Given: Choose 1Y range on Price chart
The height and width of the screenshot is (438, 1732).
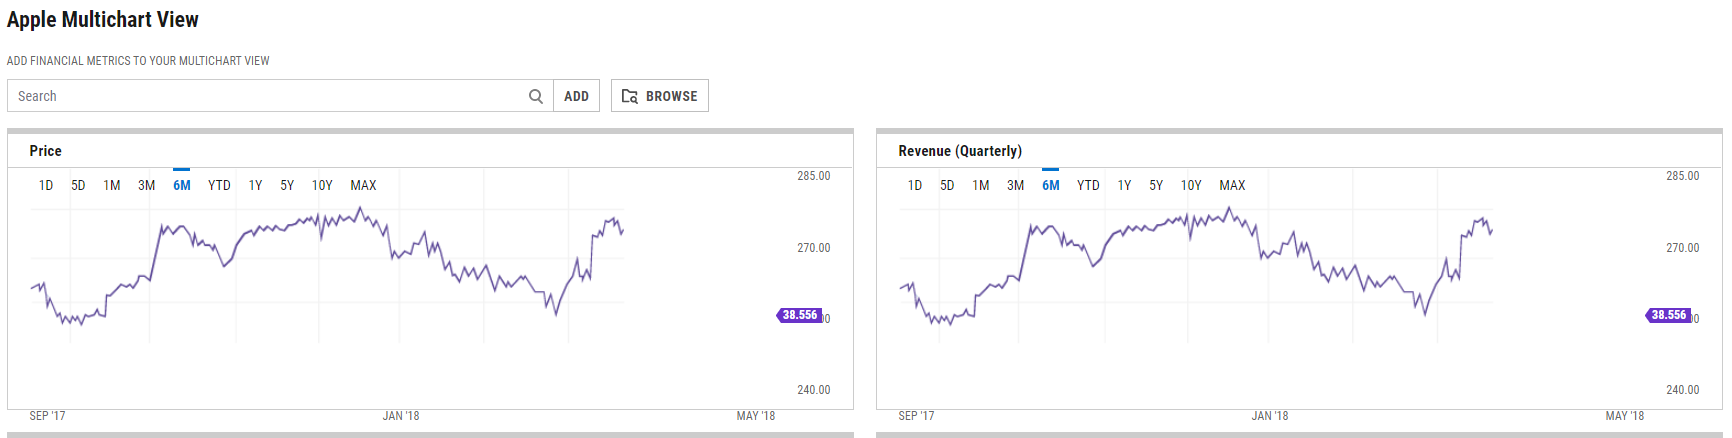Looking at the screenshot, I should click(255, 185).
